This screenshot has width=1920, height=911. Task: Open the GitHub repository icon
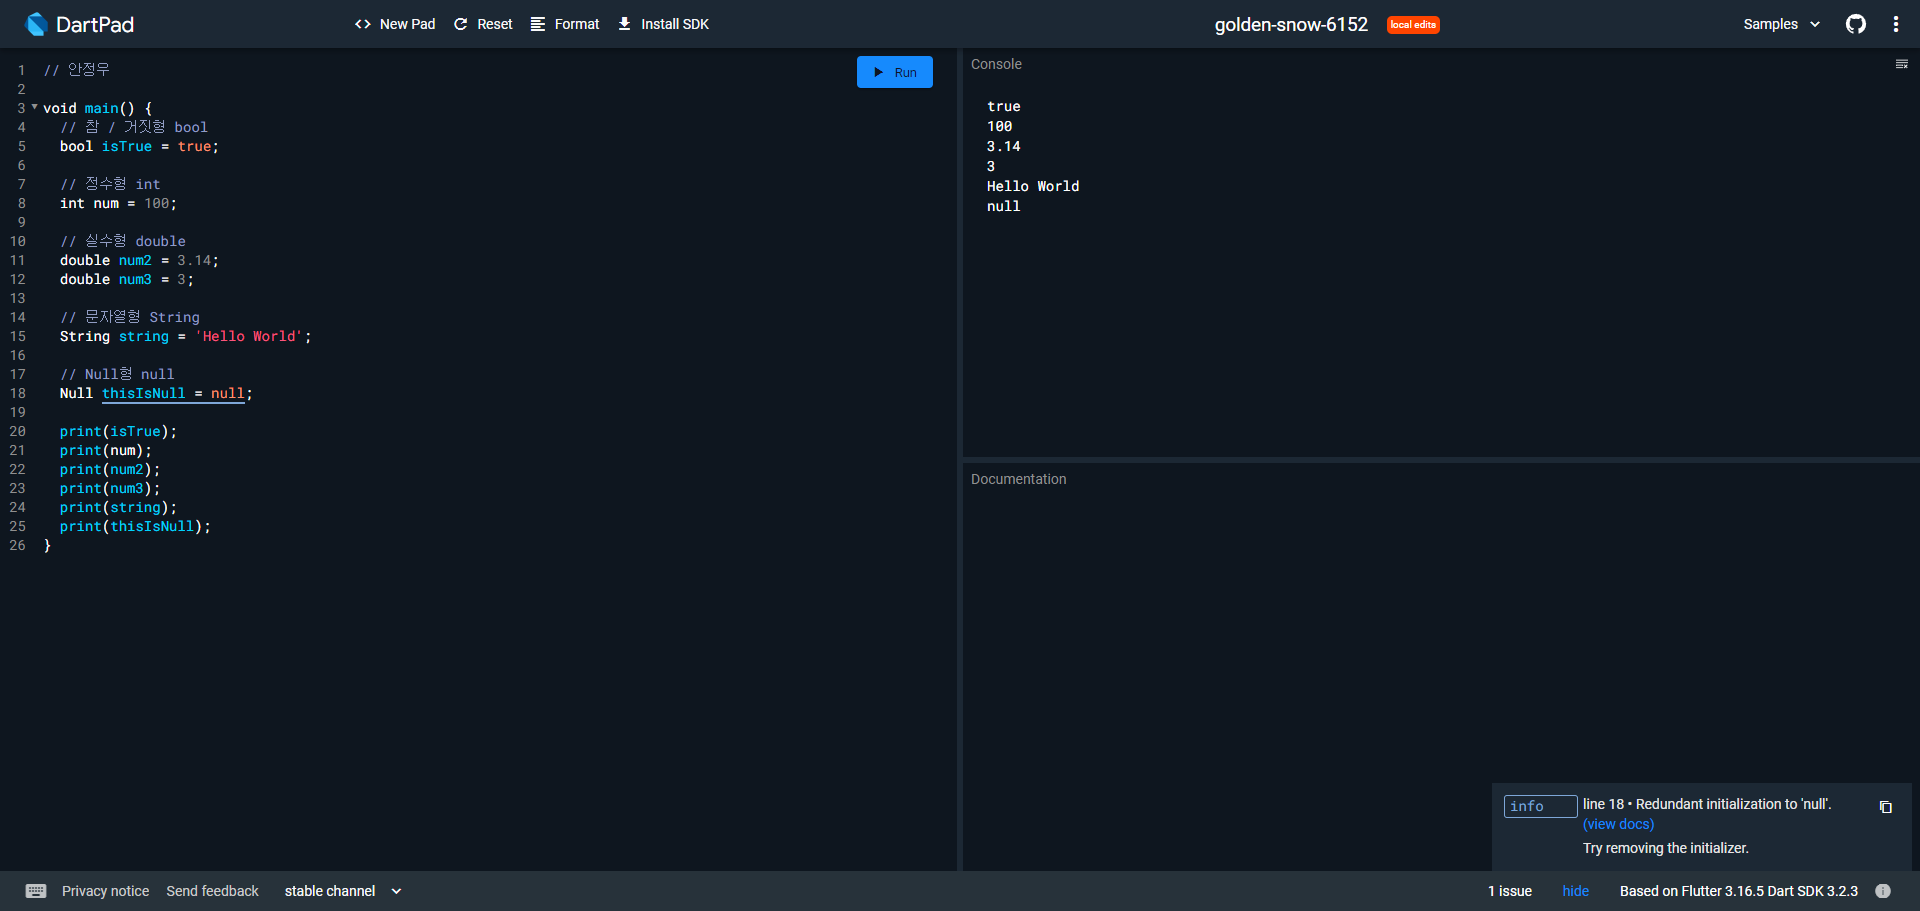click(x=1856, y=24)
